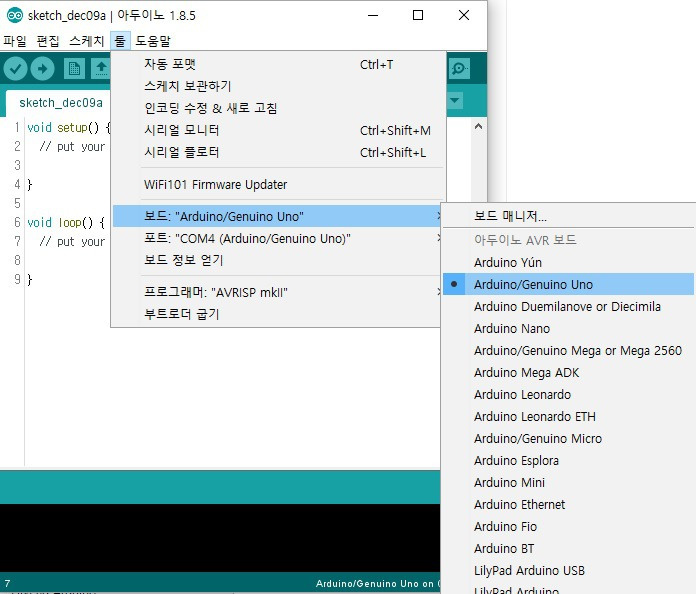696x594 pixels.
Task: Close the Arduino IDE window
Action: click(x=464, y=16)
